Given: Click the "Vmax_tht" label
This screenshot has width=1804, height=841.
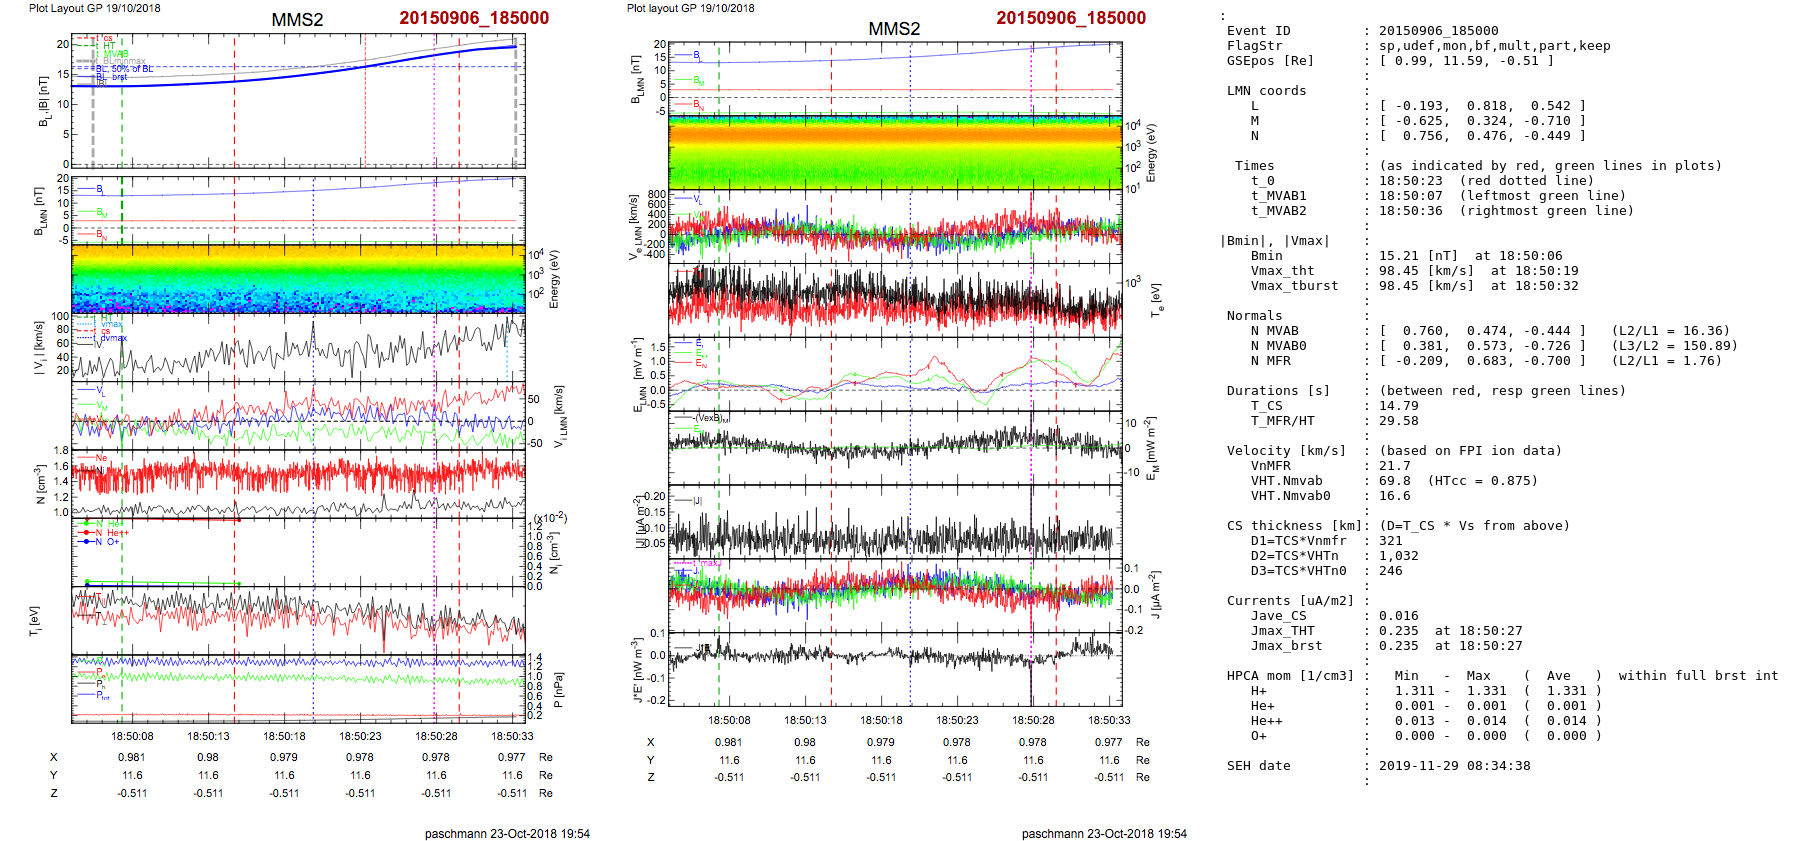Looking at the screenshot, I should pyautogui.click(x=1282, y=271).
